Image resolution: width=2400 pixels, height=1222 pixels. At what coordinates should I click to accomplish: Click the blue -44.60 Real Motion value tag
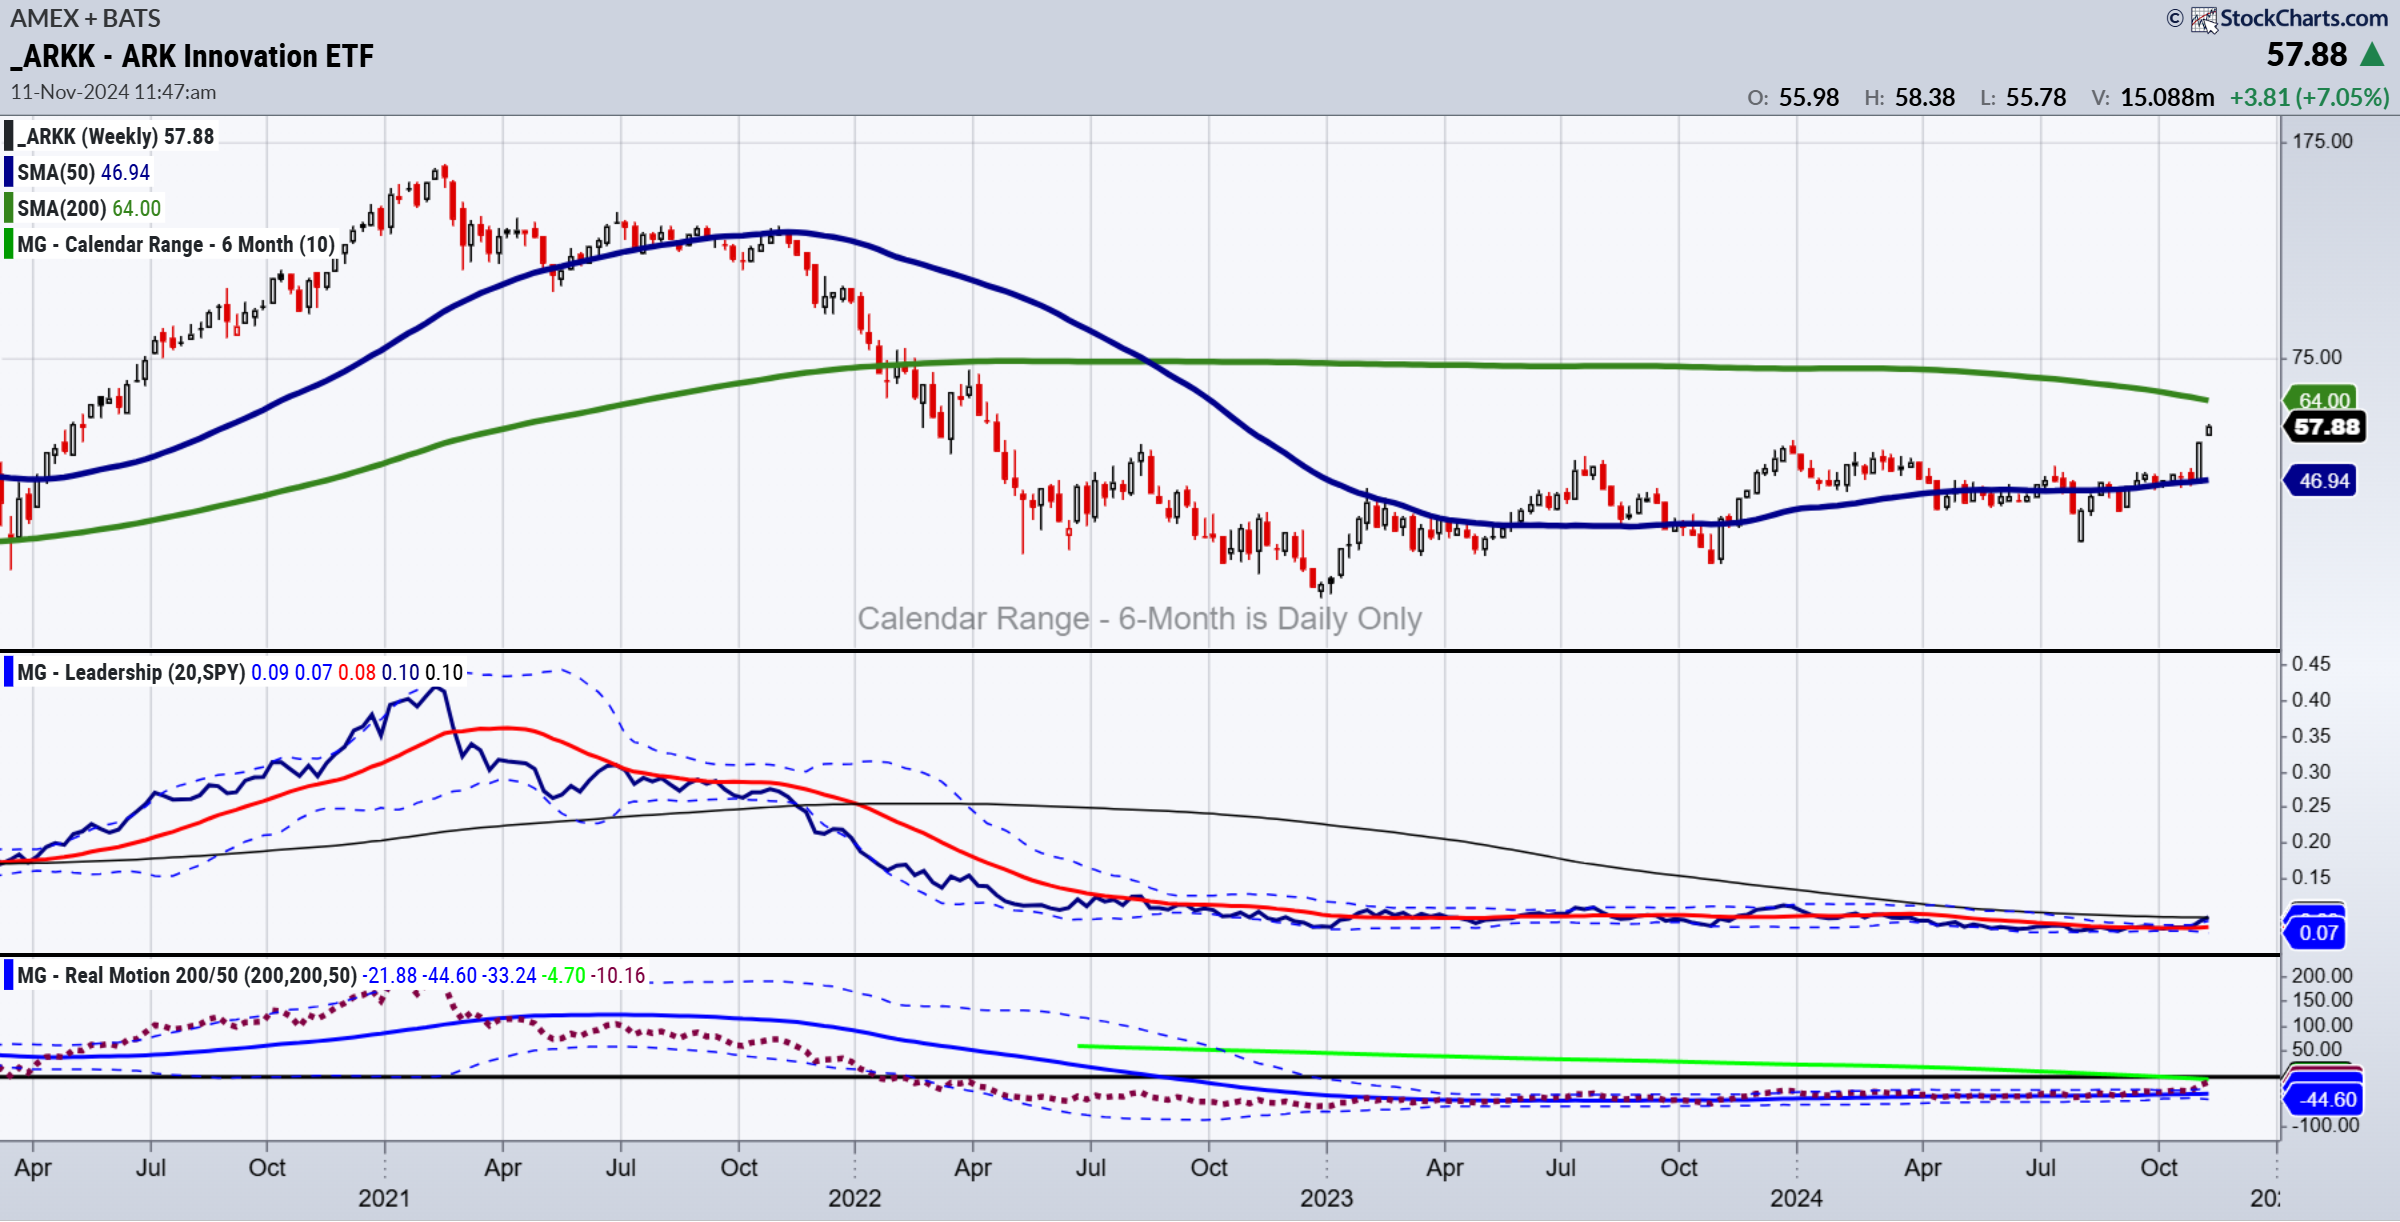[x=2326, y=1099]
